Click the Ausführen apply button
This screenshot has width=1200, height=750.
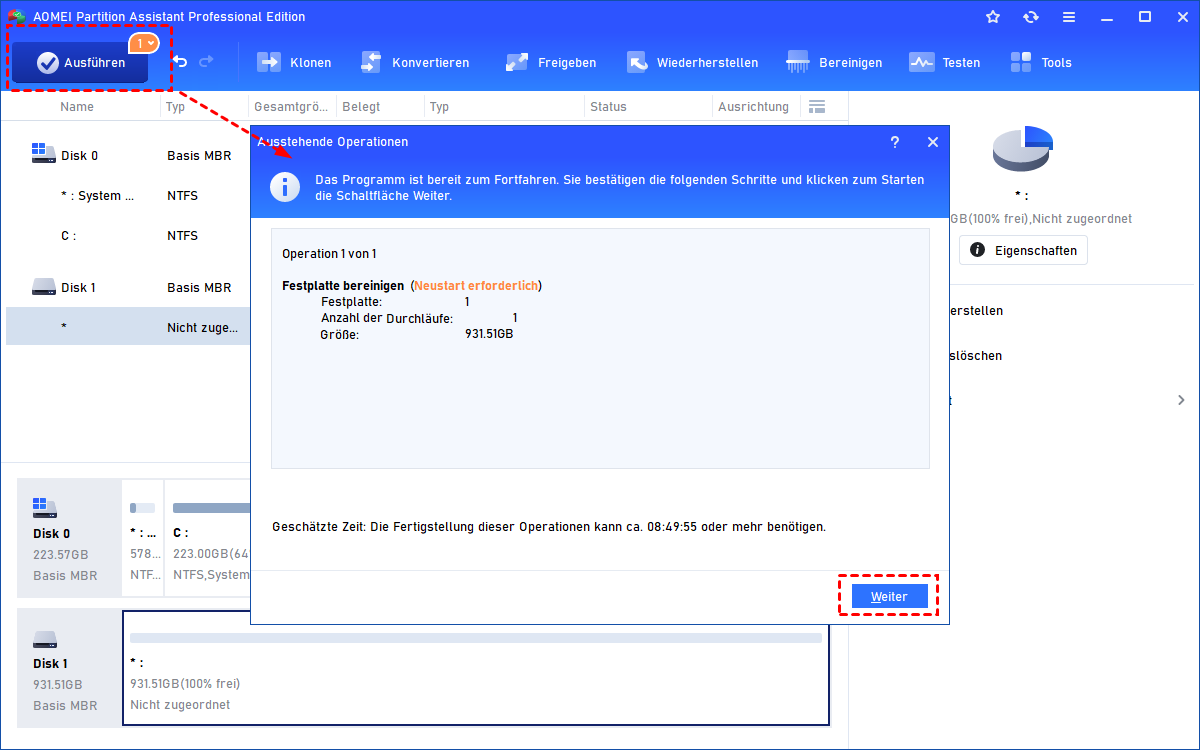click(x=81, y=63)
